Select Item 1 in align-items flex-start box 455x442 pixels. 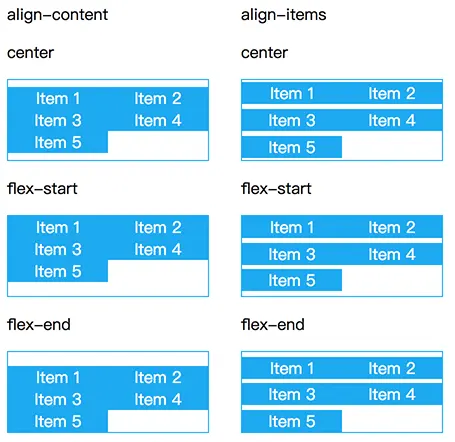point(292,227)
